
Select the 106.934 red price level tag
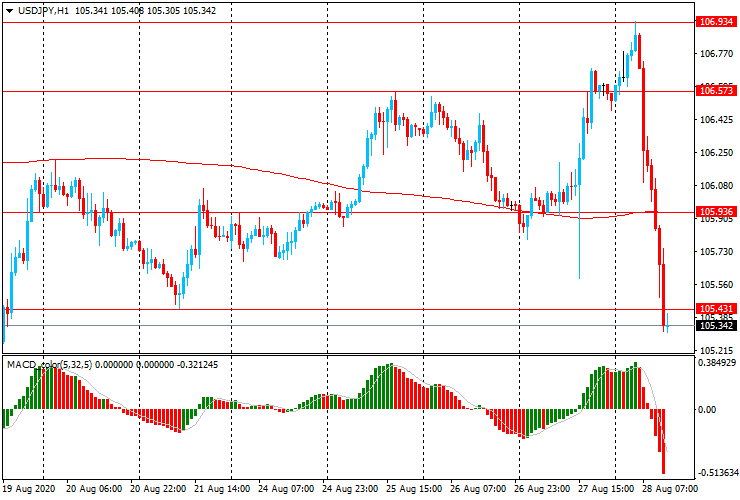point(716,21)
